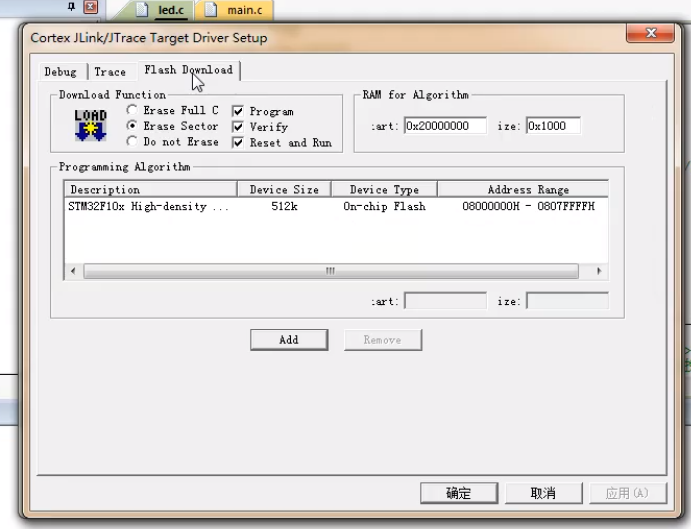
Task: Click the Device Type column header
Action: click(384, 190)
